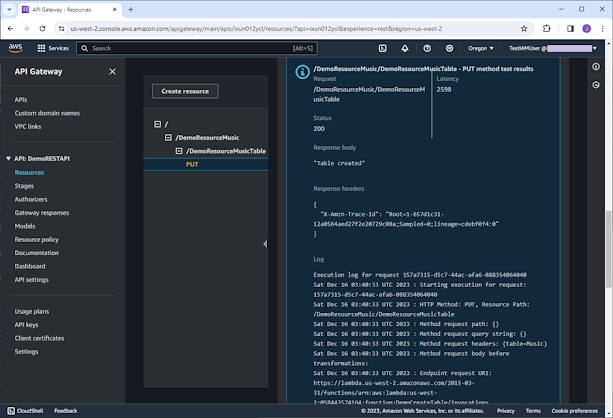613x418 pixels.
Task: Go back to the previous page
Action: click(11, 29)
